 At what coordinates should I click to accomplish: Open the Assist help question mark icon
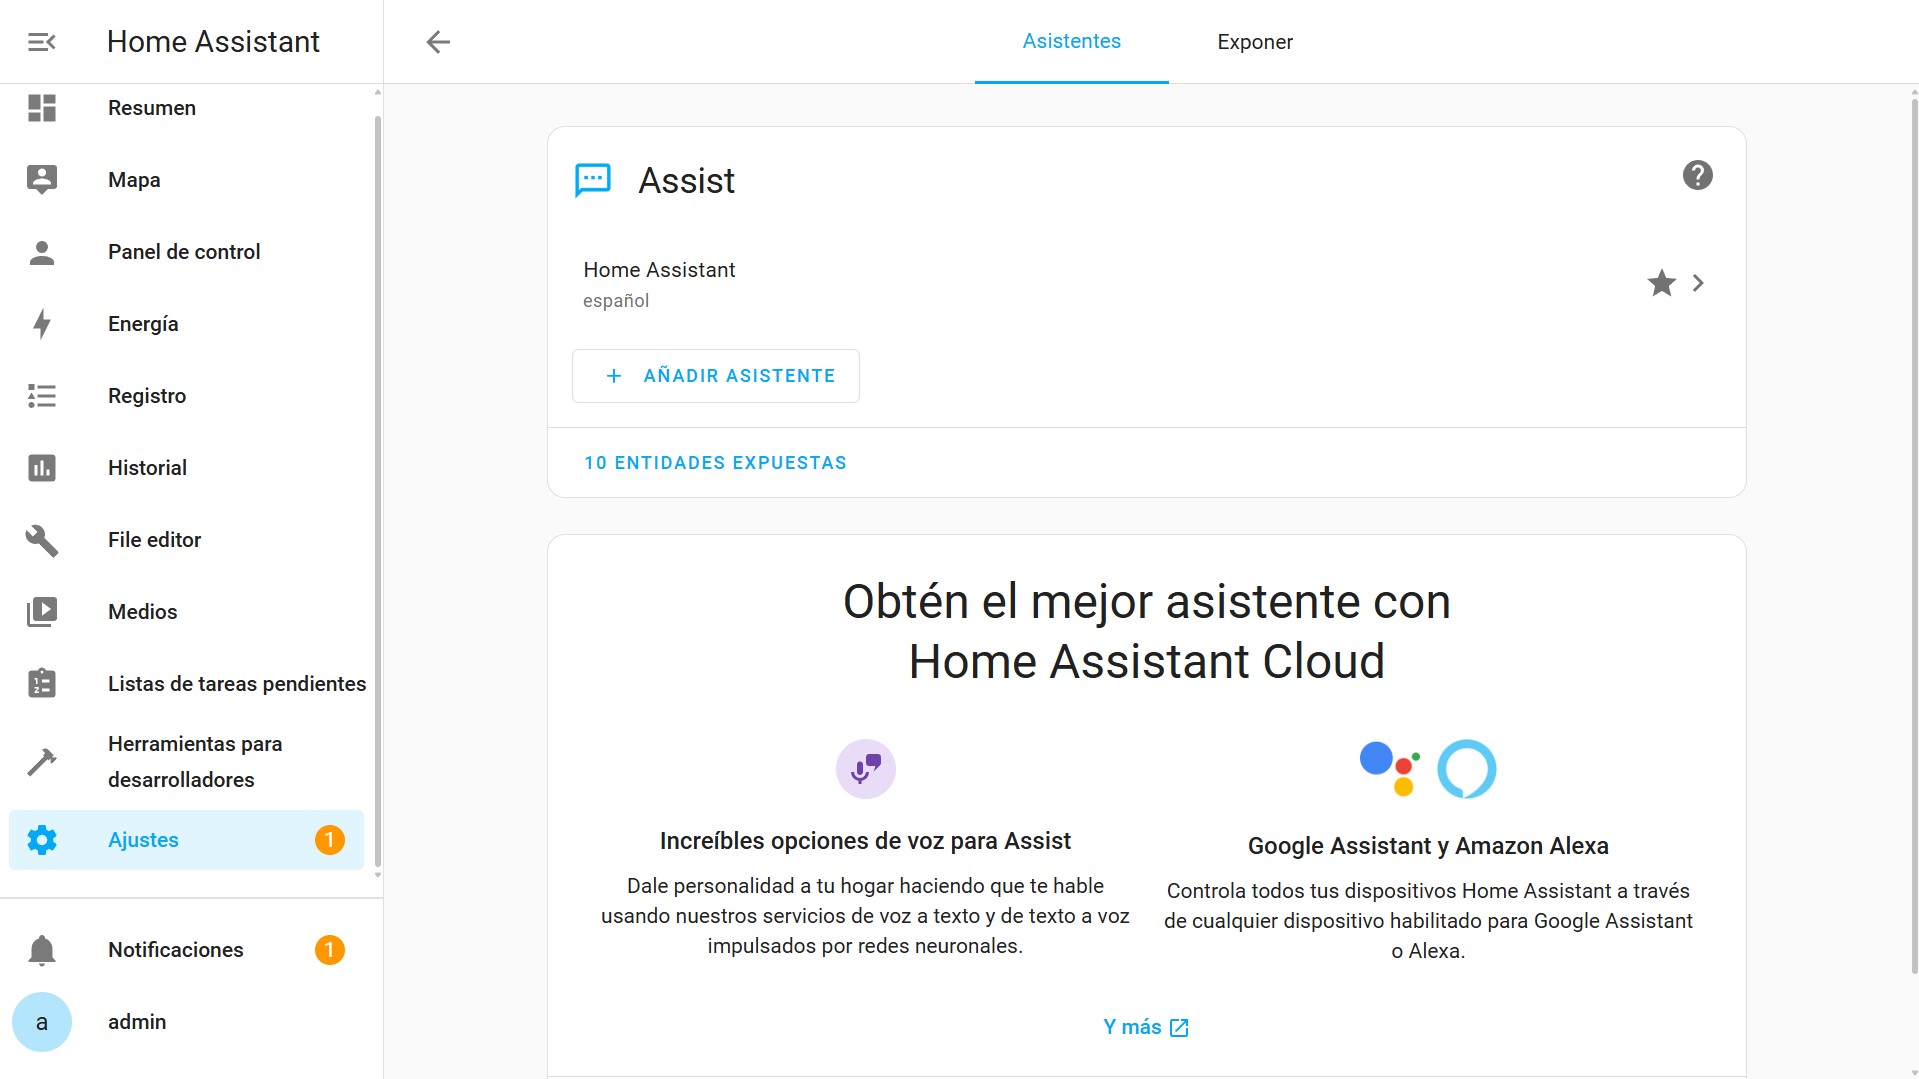coord(1697,175)
